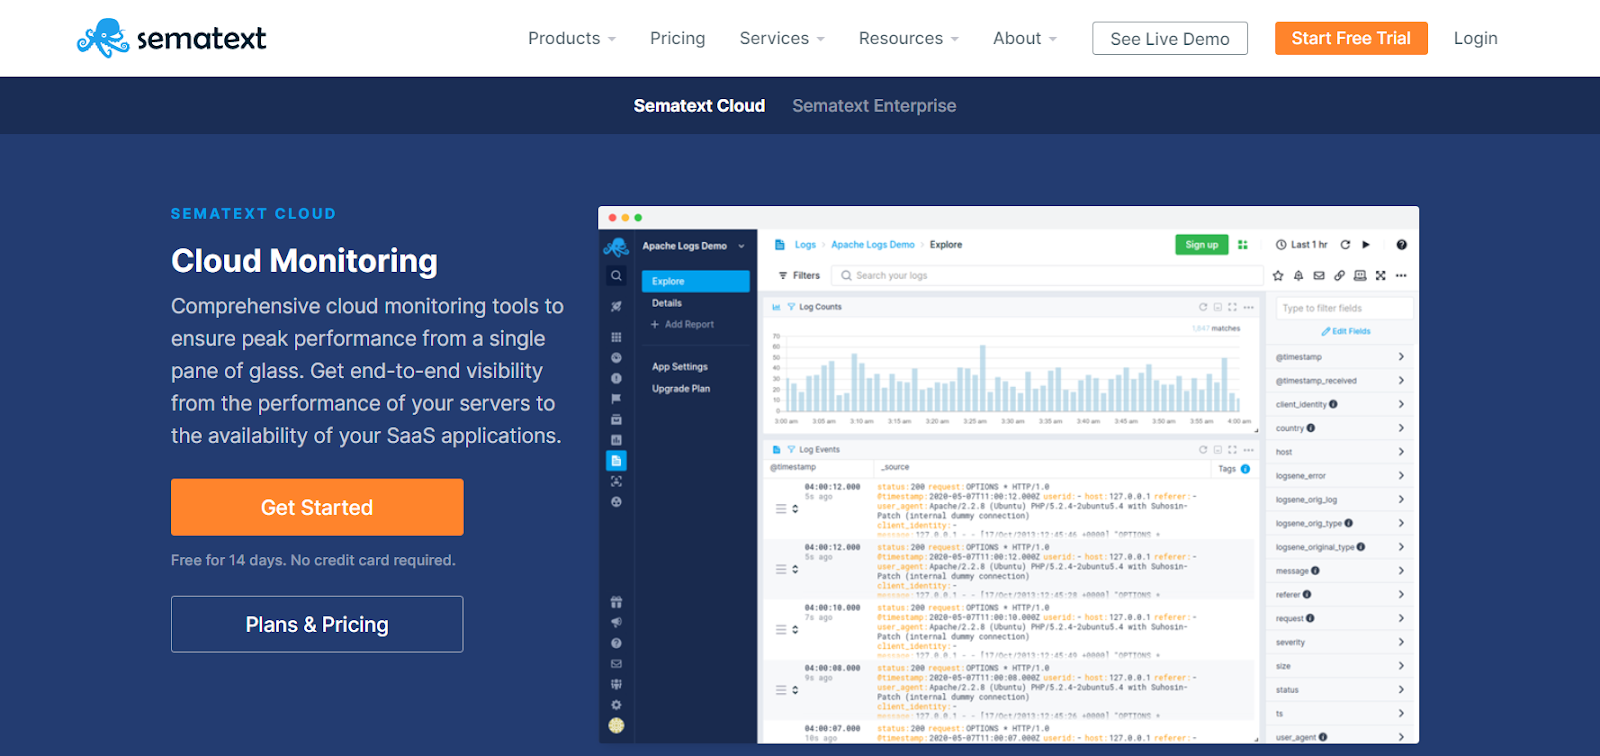Click the green grid icon beside Sign up
1600x756 pixels.
click(1243, 245)
